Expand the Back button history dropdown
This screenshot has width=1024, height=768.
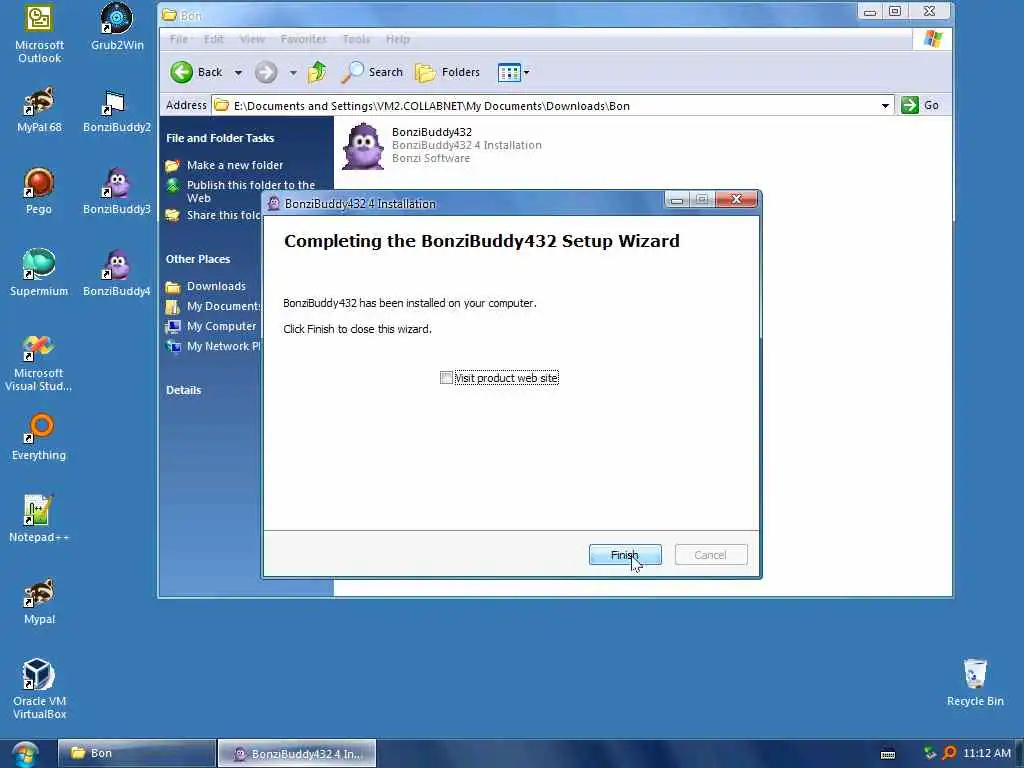[238, 72]
